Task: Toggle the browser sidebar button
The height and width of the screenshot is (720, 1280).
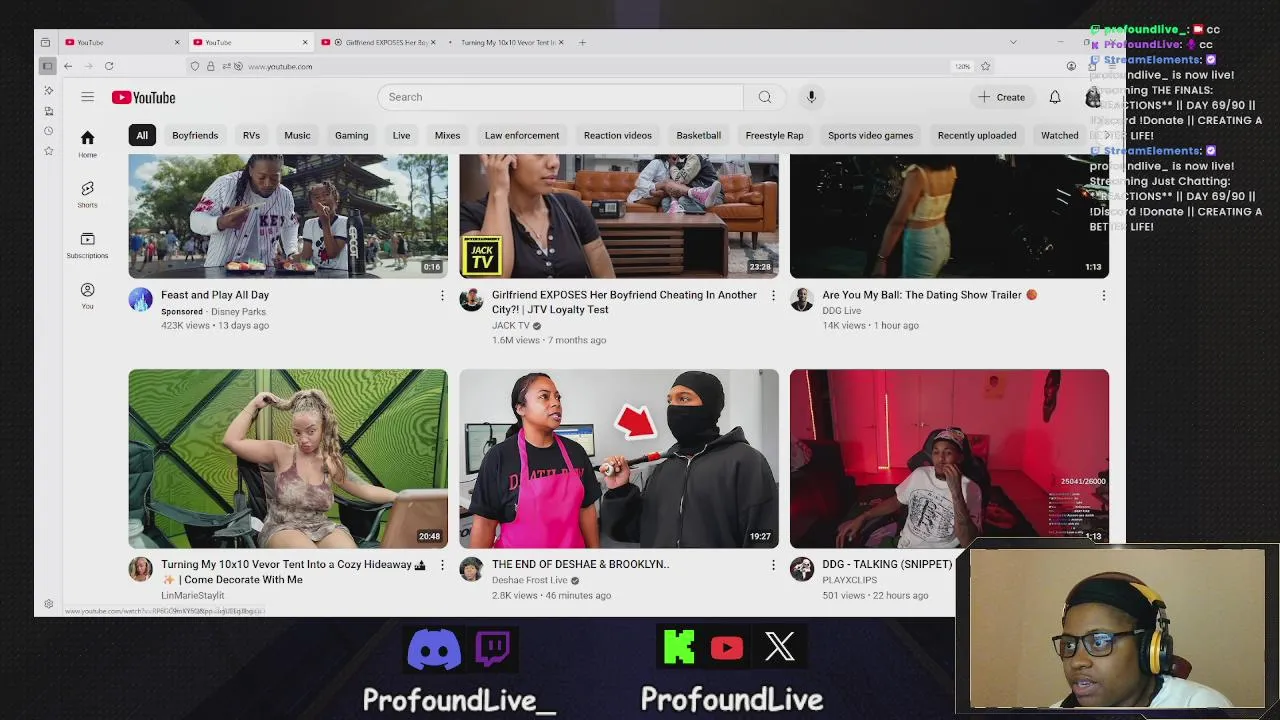Action: click(47, 66)
